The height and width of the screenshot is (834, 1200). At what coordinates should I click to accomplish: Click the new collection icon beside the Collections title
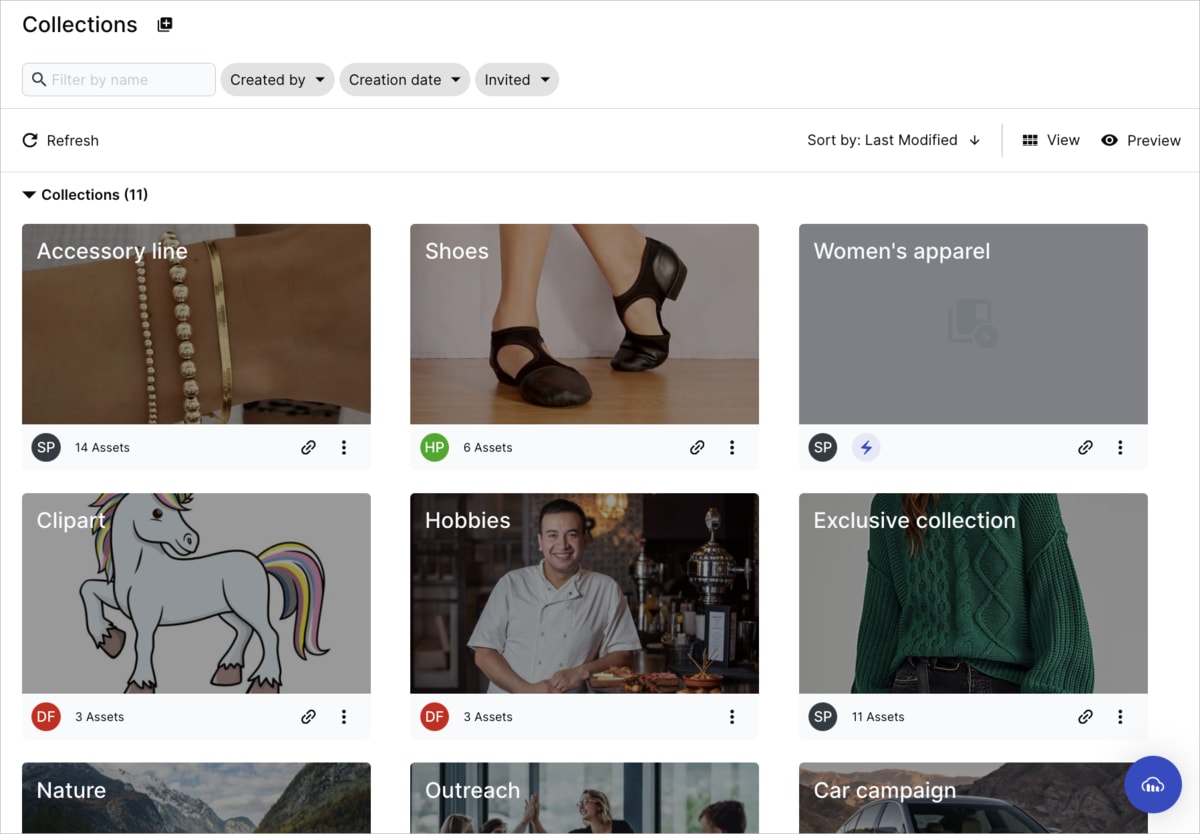tap(165, 25)
